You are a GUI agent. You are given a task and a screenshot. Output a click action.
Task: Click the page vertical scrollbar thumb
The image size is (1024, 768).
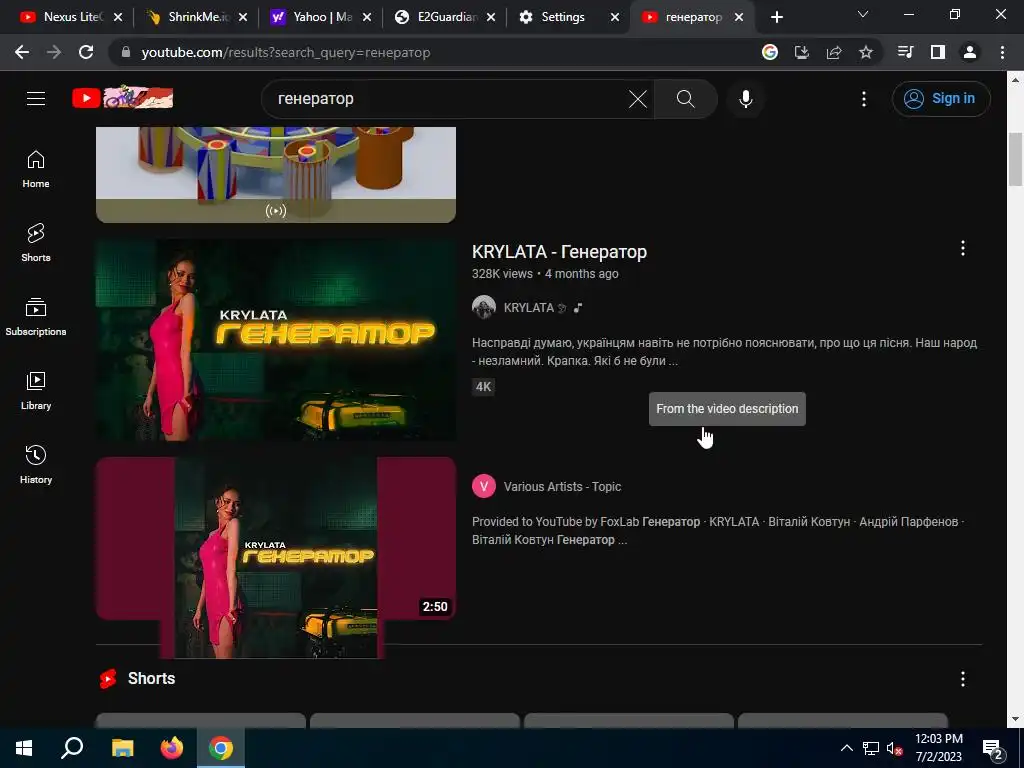pyautogui.click(x=1015, y=159)
